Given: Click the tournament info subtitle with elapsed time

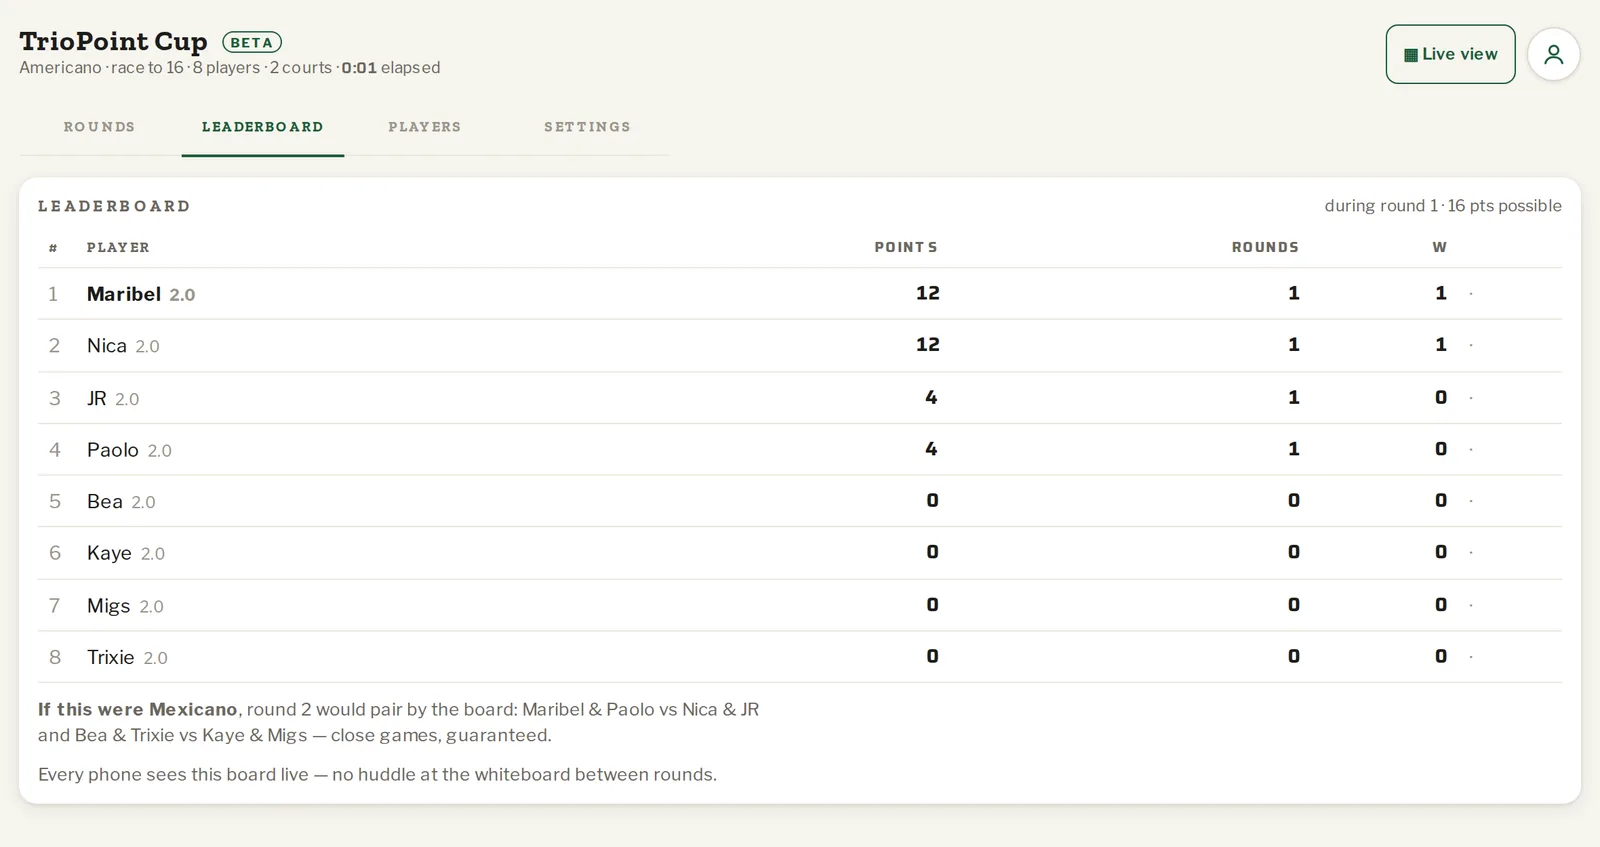Looking at the screenshot, I should [x=230, y=68].
